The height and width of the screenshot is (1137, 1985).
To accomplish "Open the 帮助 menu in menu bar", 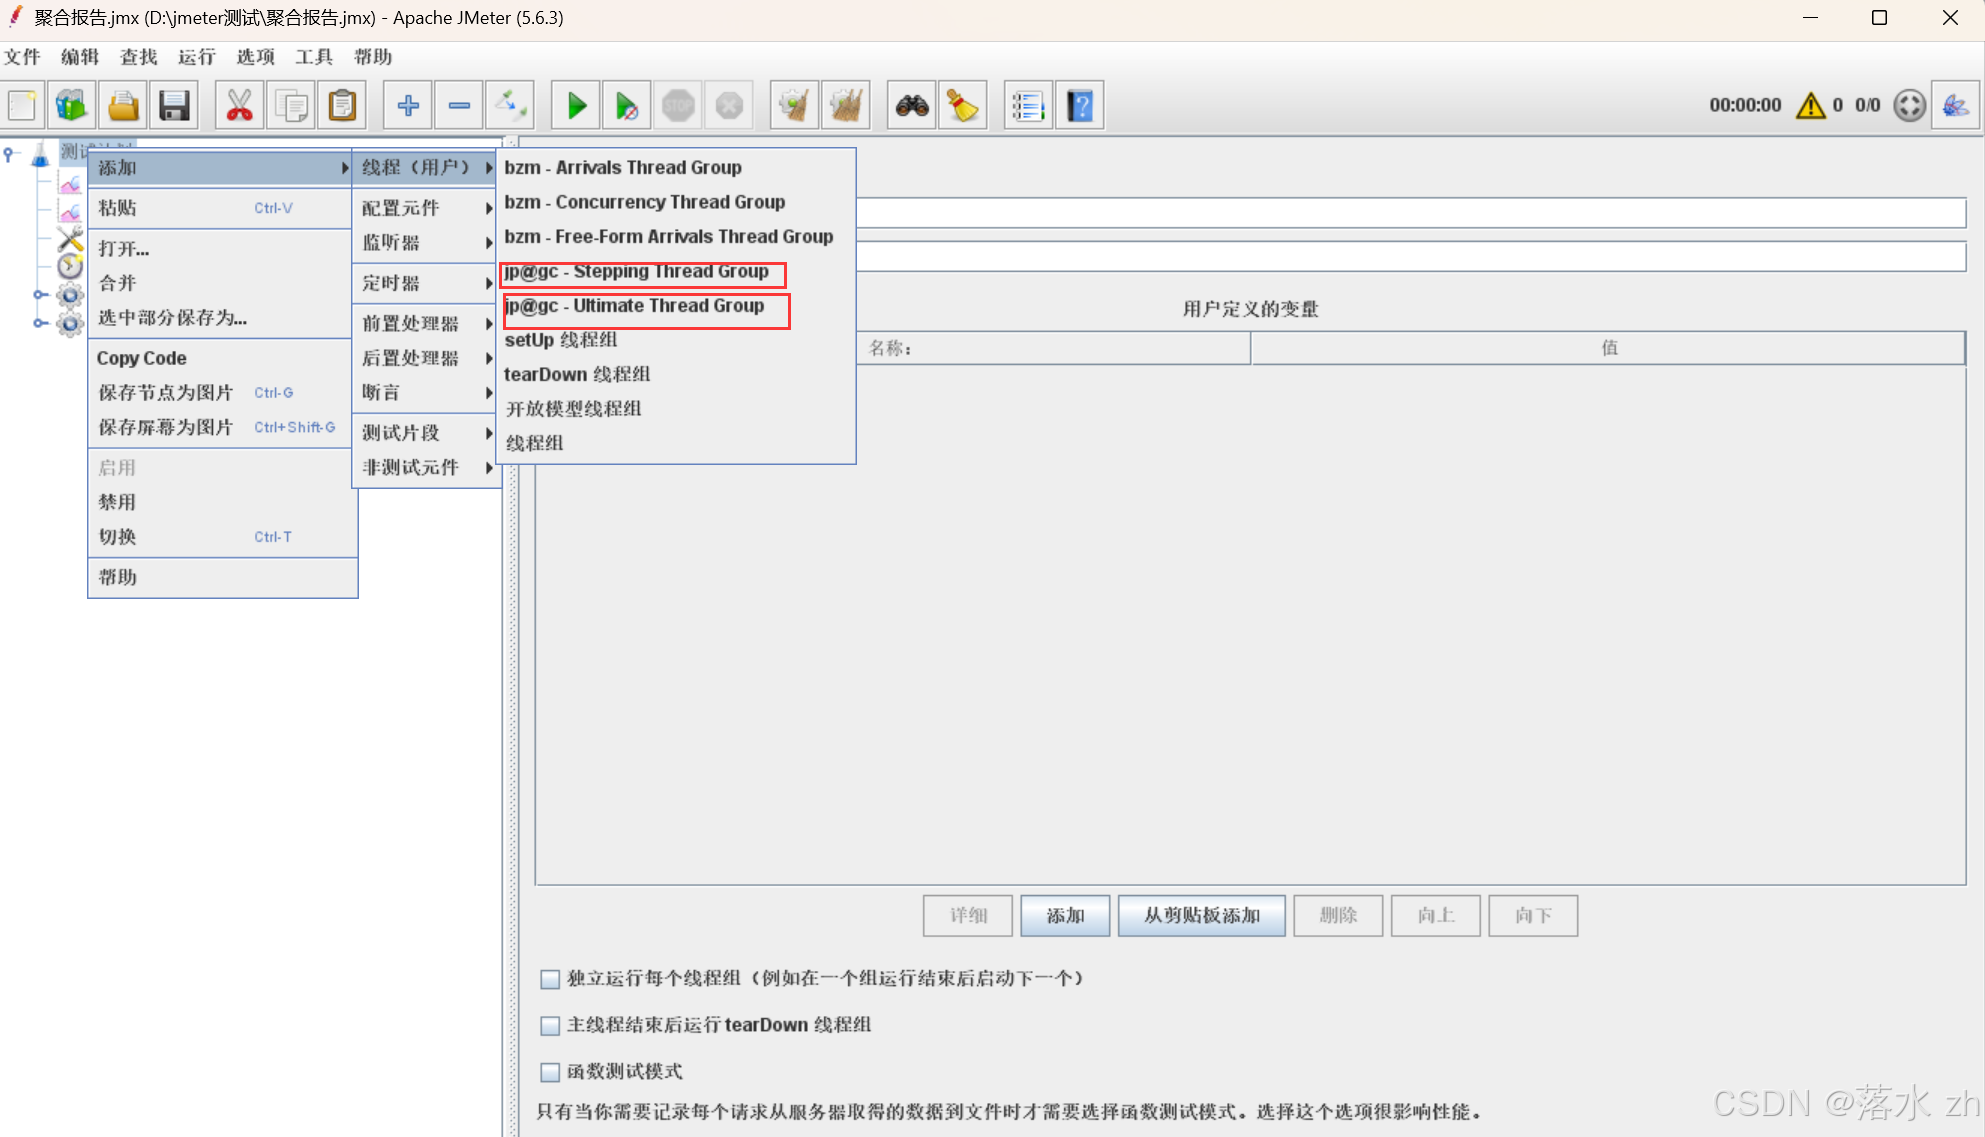I will (372, 57).
